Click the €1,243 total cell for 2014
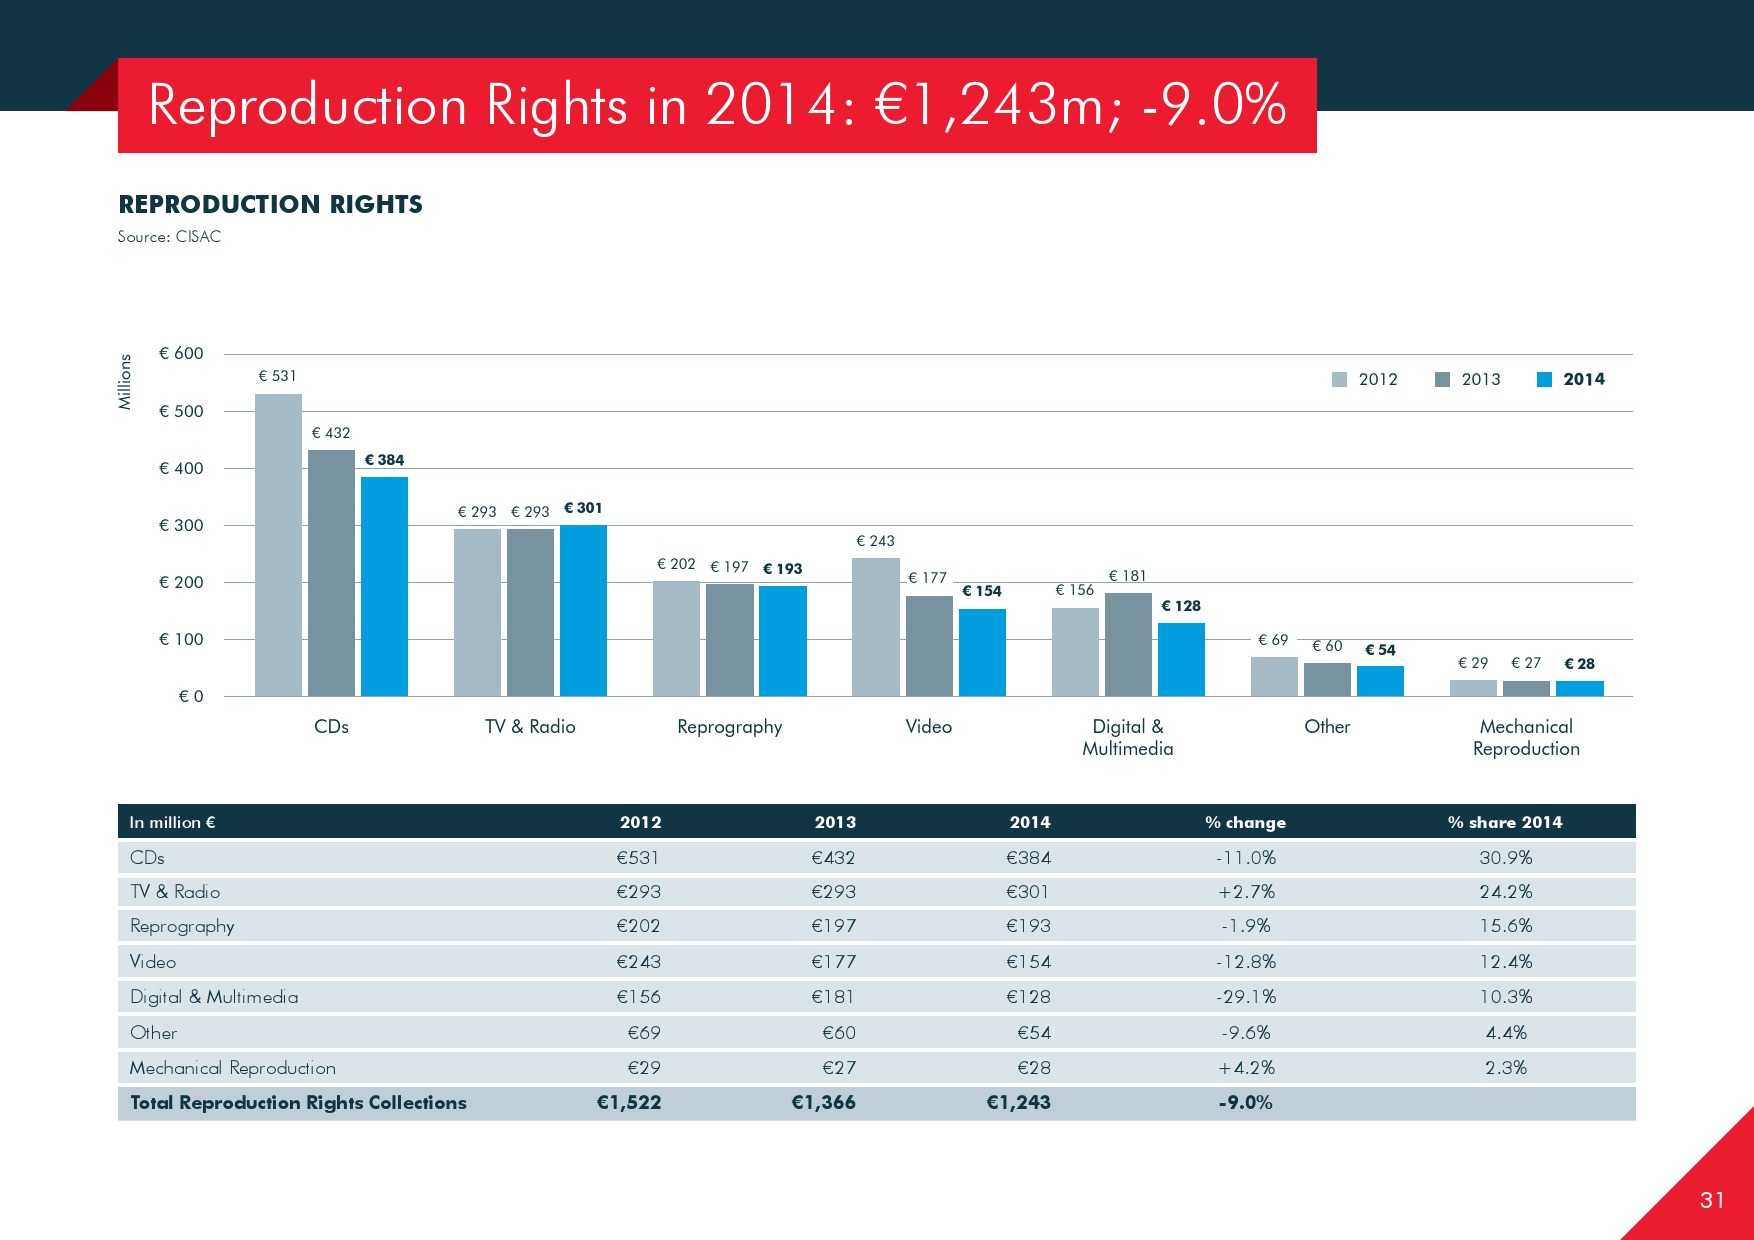Viewport: 1754px width, 1240px height. (x=1018, y=1103)
